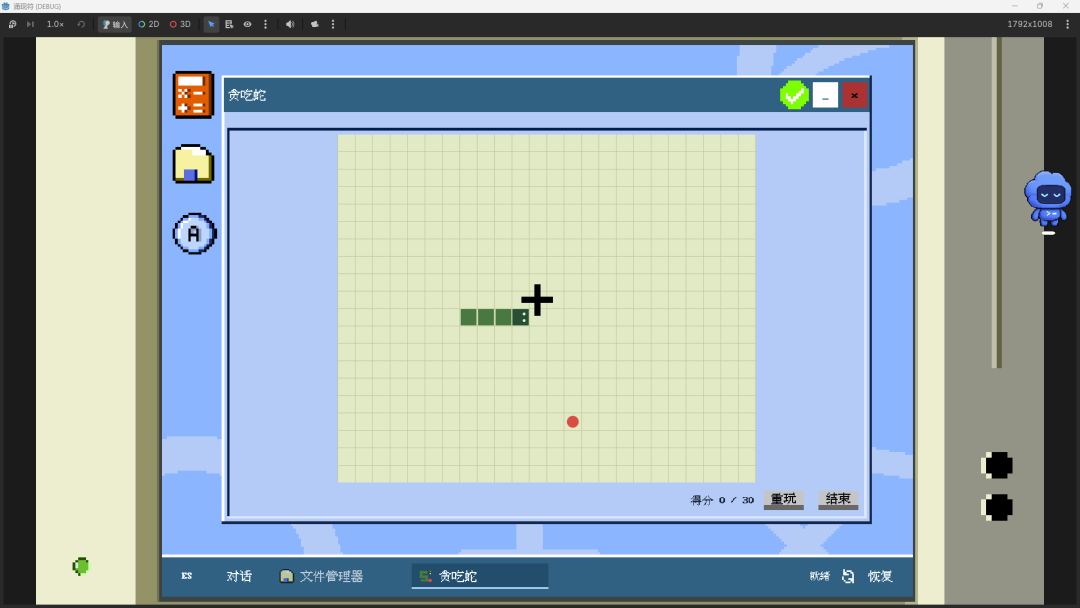Click the 就绪 status text in the taskbar
1080x608 pixels.
click(820, 576)
